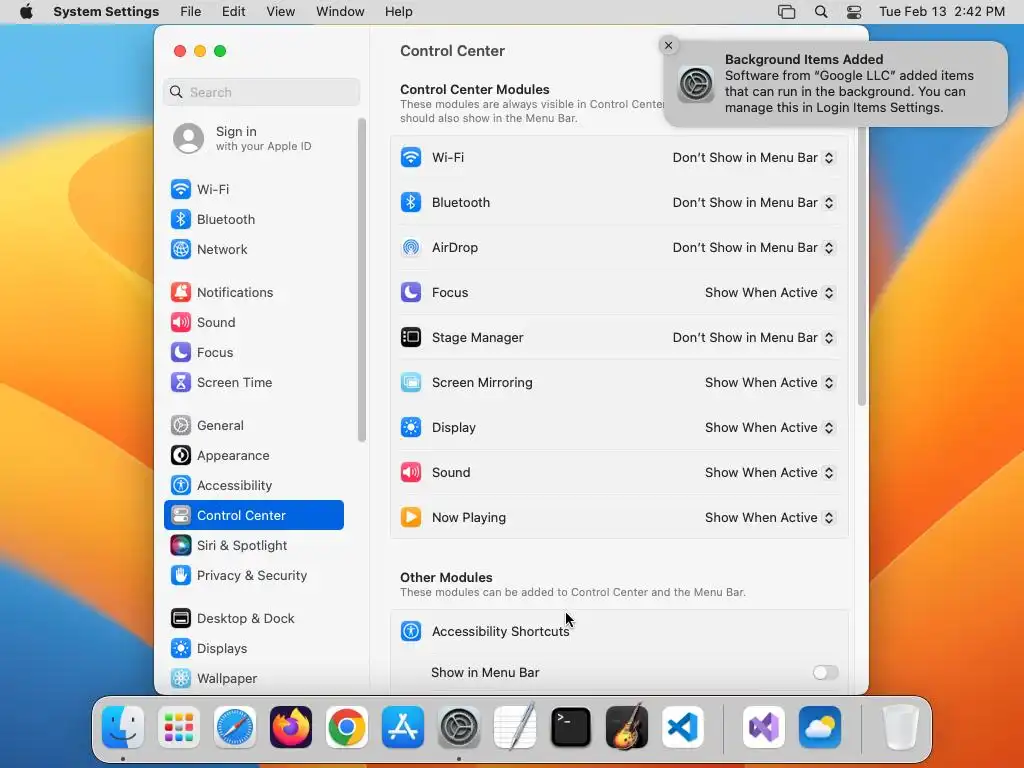Open the App Store from the Dock
The height and width of the screenshot is (768, 1024).
tap(403, 727)
